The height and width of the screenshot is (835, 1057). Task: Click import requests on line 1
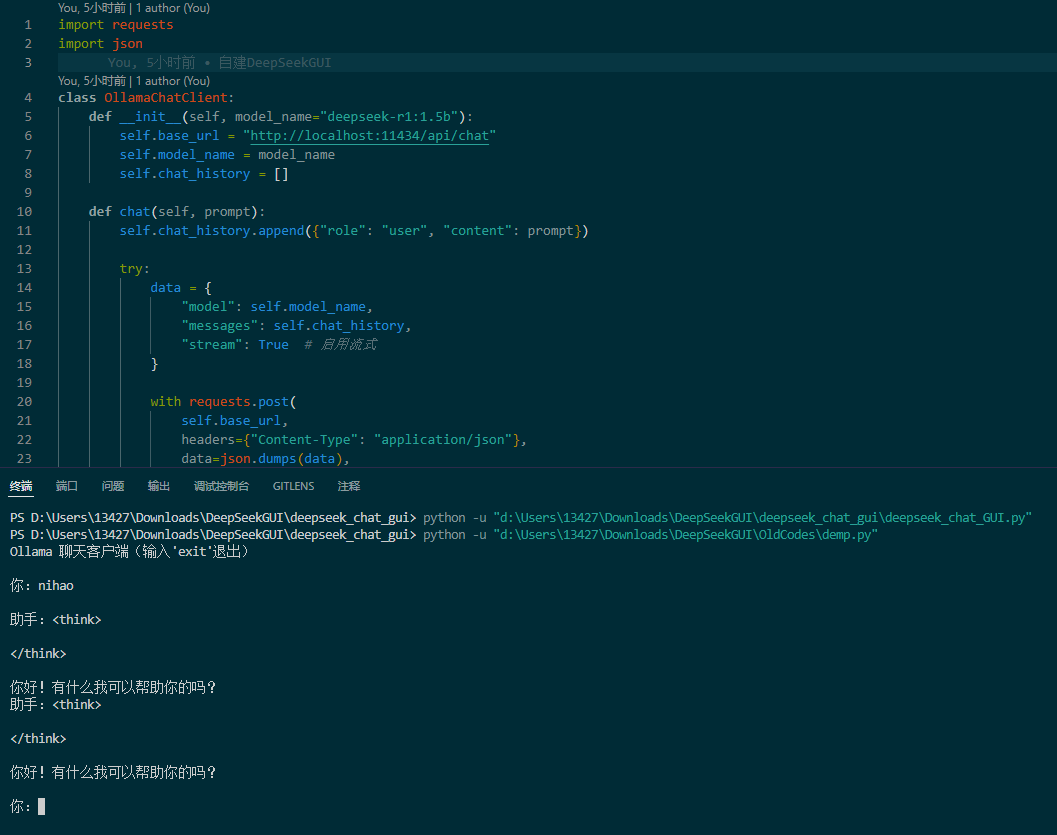pos(116,25)
